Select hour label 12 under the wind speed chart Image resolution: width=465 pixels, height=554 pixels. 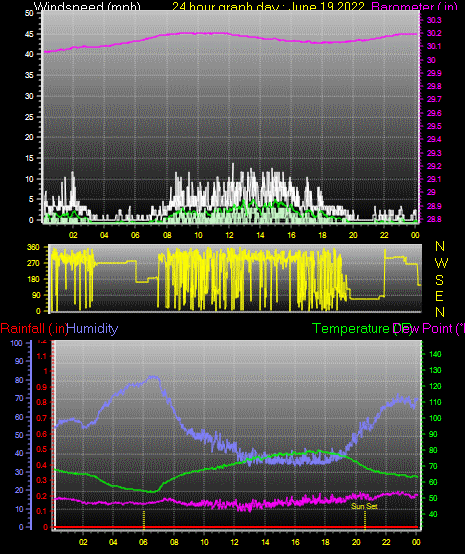point(229,235)
